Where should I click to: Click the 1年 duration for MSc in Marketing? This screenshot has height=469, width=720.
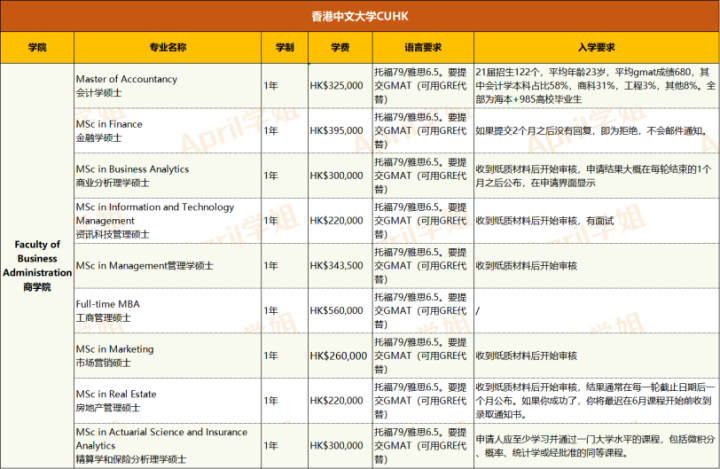point(285,356)
